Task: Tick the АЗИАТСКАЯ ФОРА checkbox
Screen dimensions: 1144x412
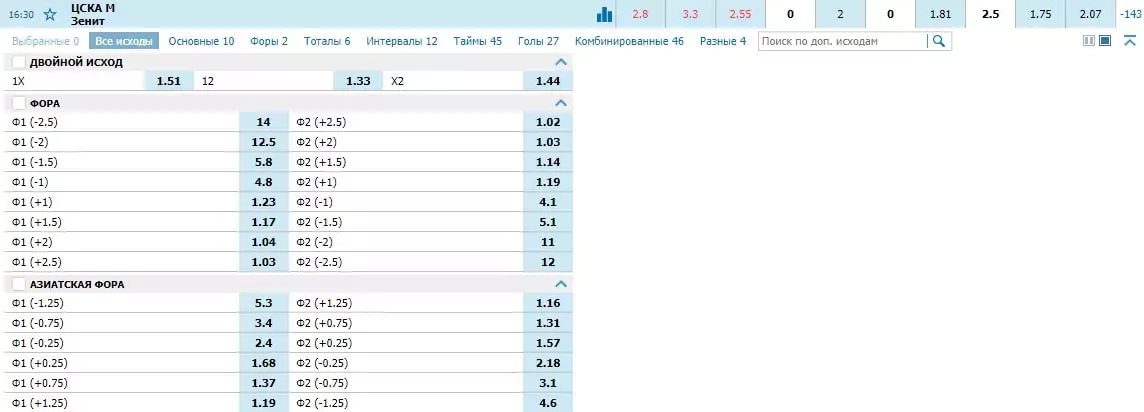Action: (x=19, y=284)
